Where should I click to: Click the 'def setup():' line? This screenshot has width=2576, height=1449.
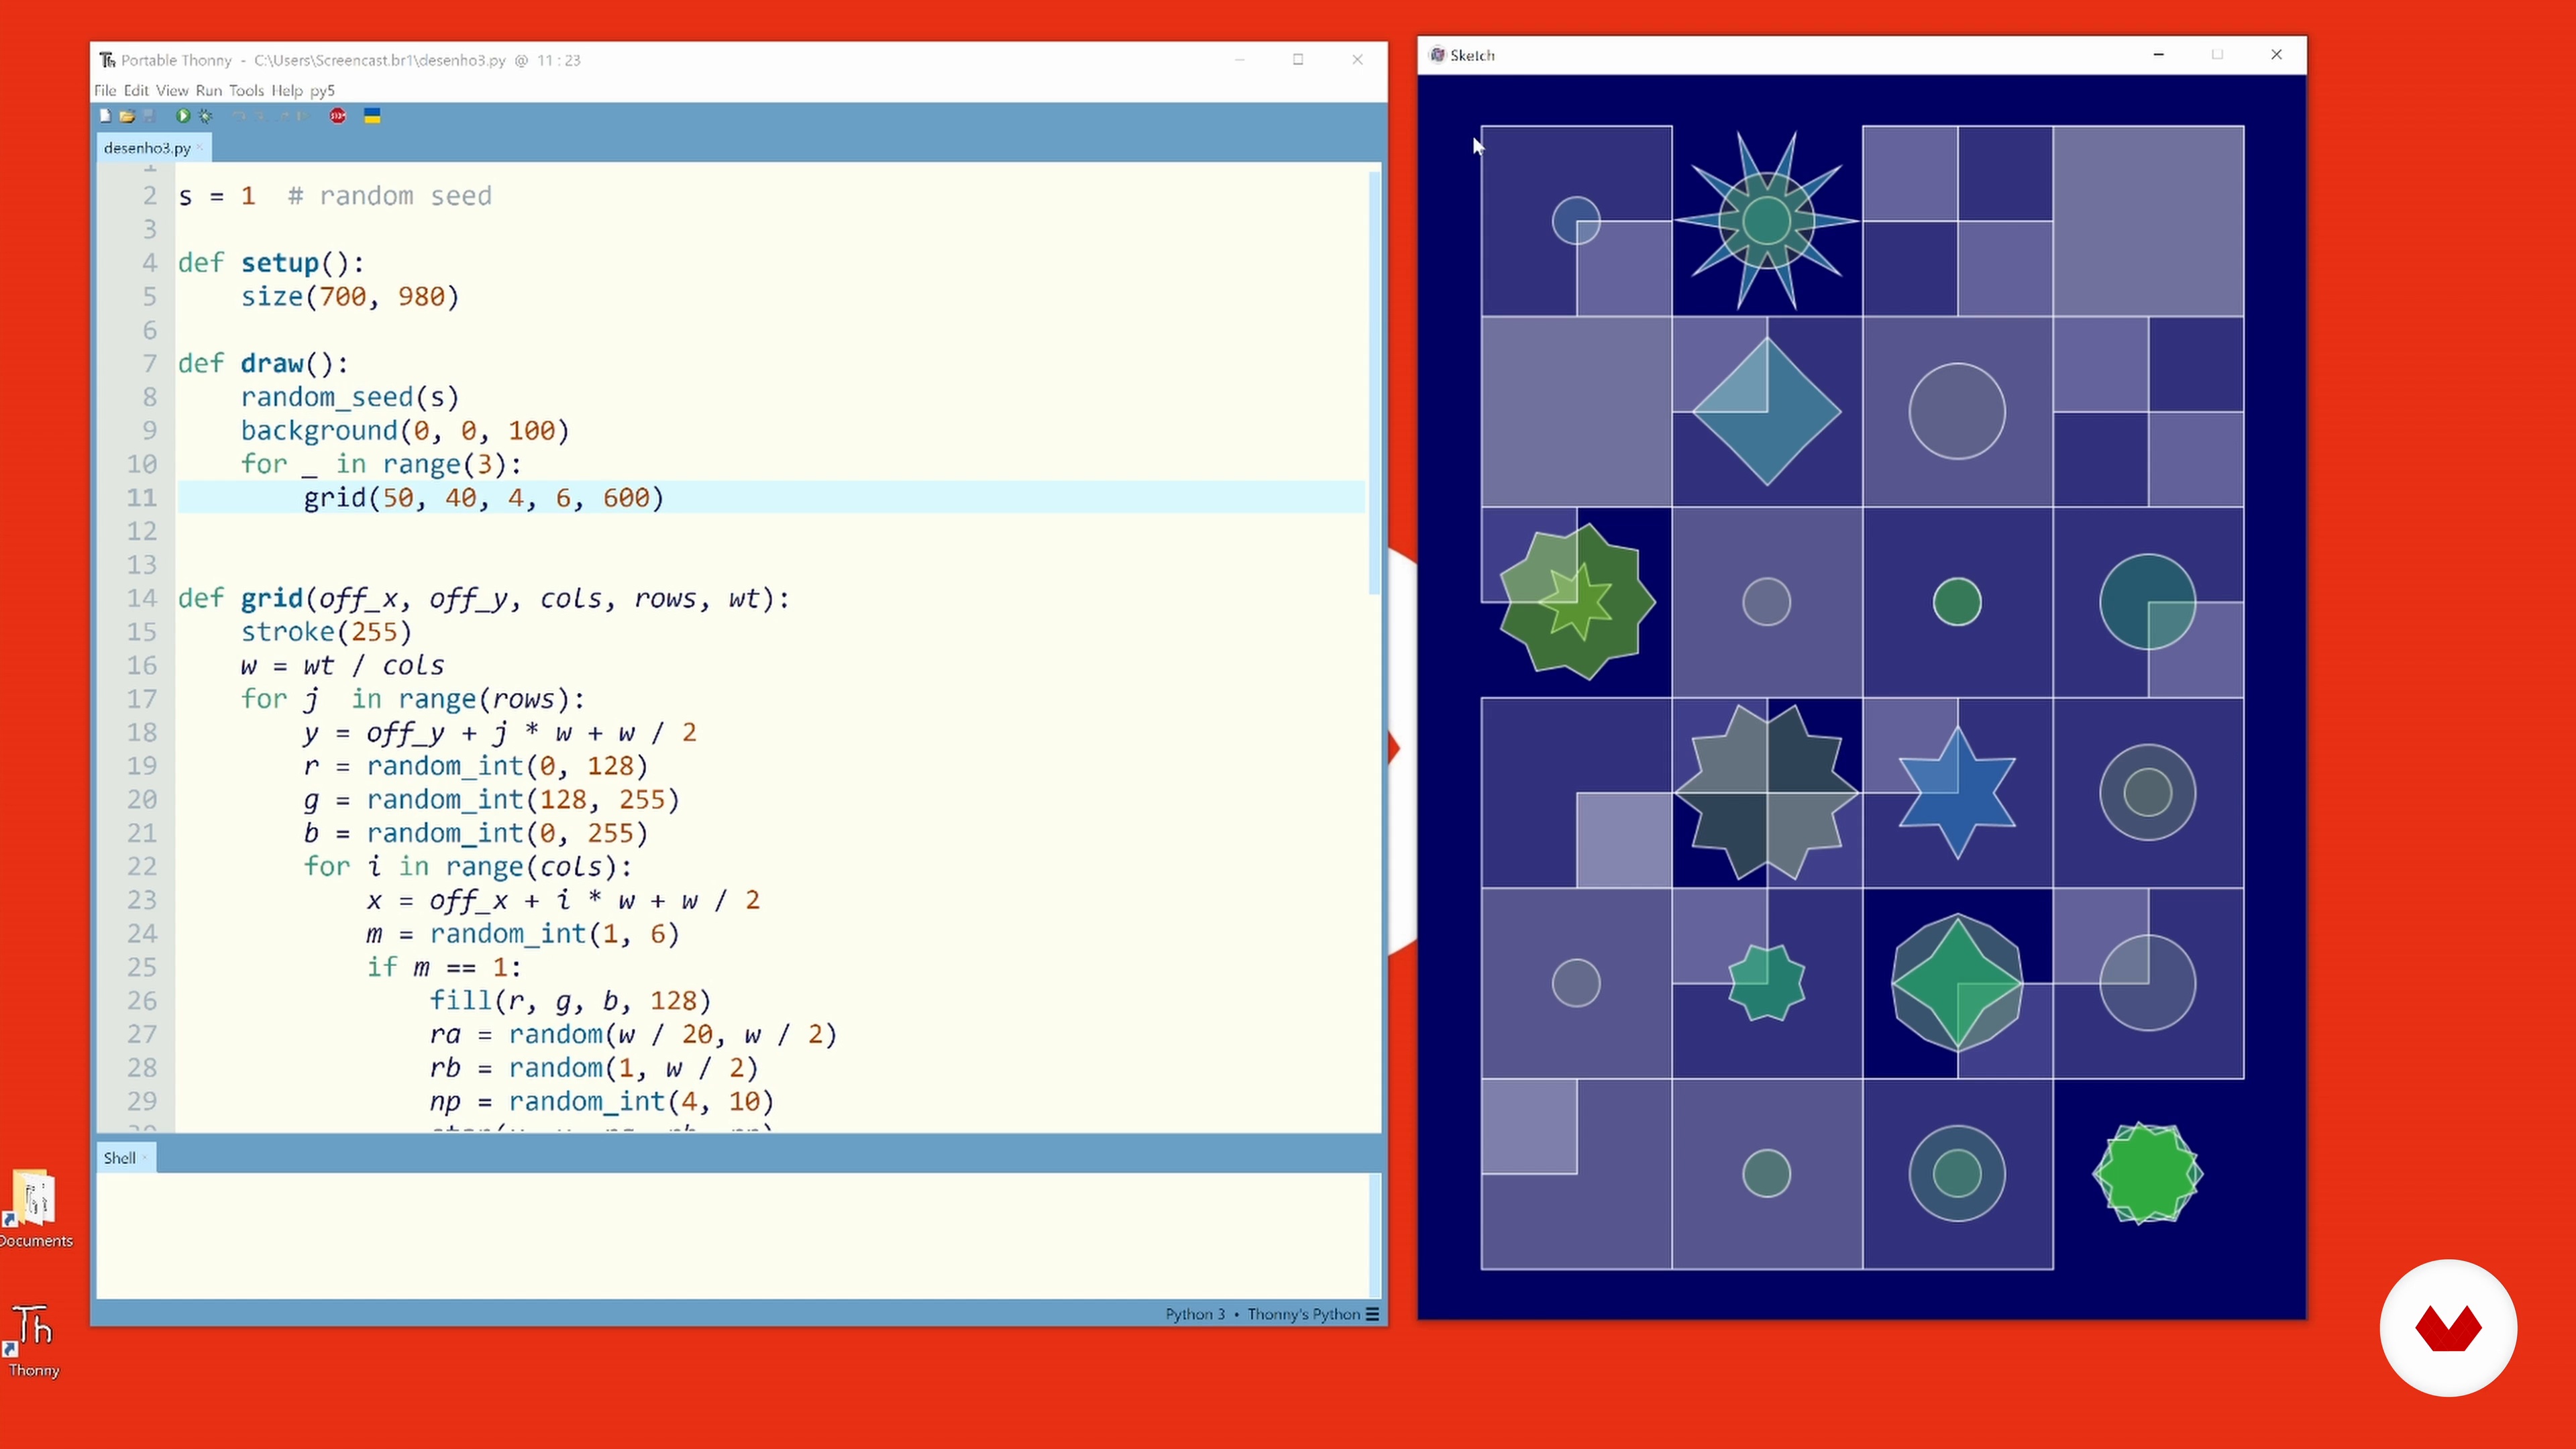(x=272, y=263)
